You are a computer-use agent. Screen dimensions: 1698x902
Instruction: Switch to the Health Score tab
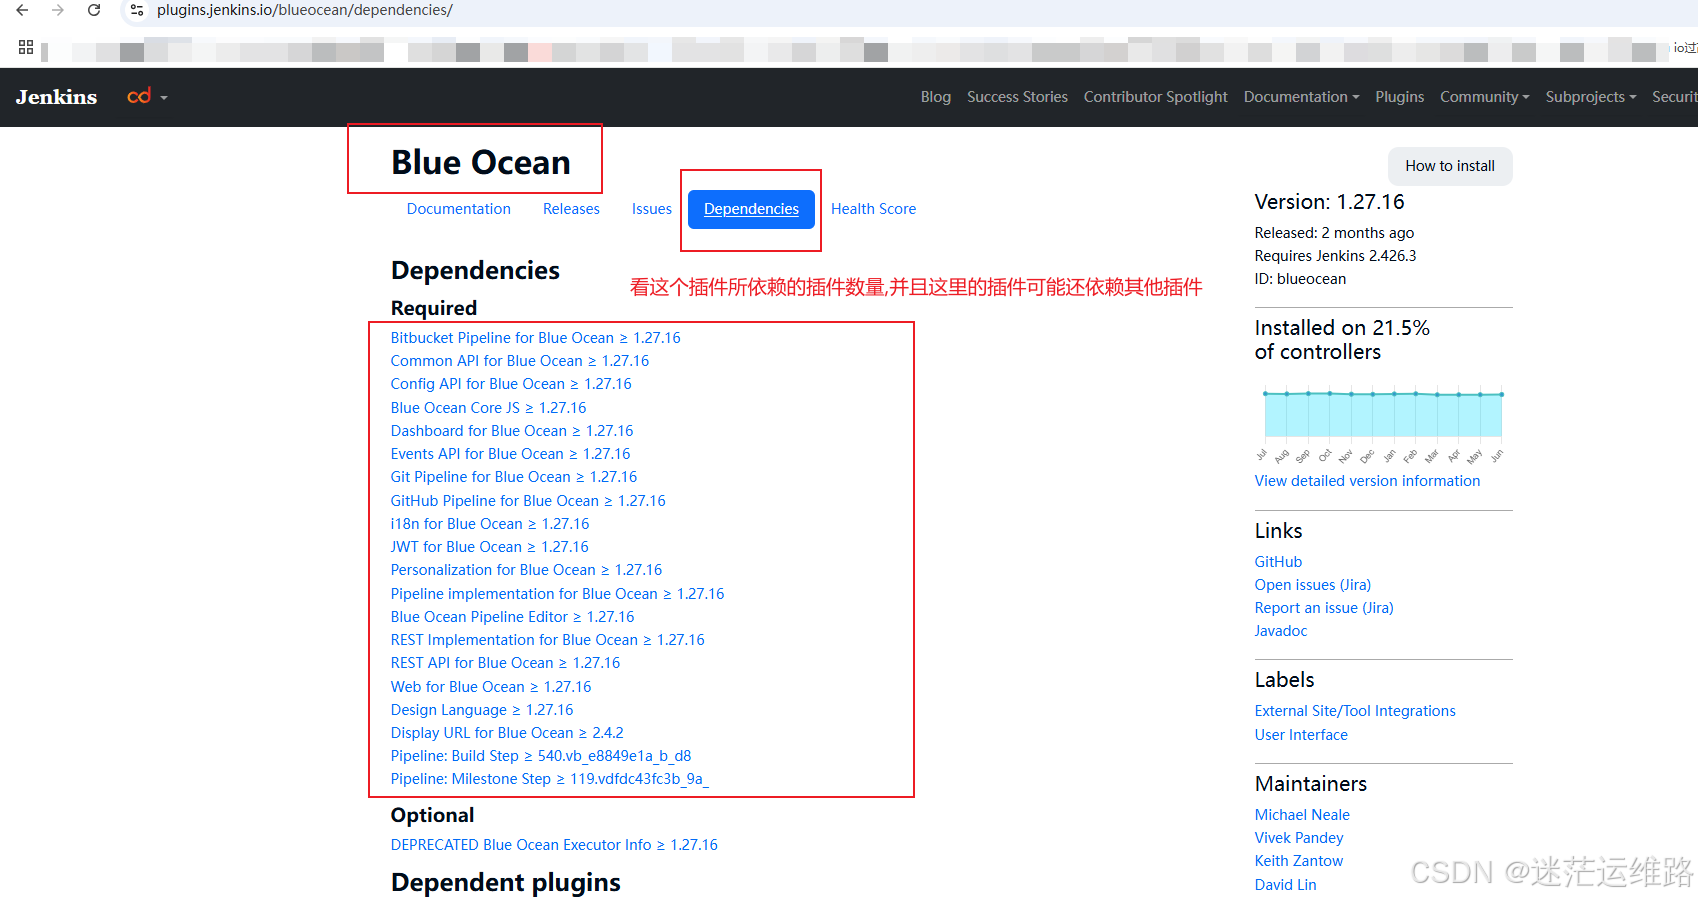(x=873, y=209)
